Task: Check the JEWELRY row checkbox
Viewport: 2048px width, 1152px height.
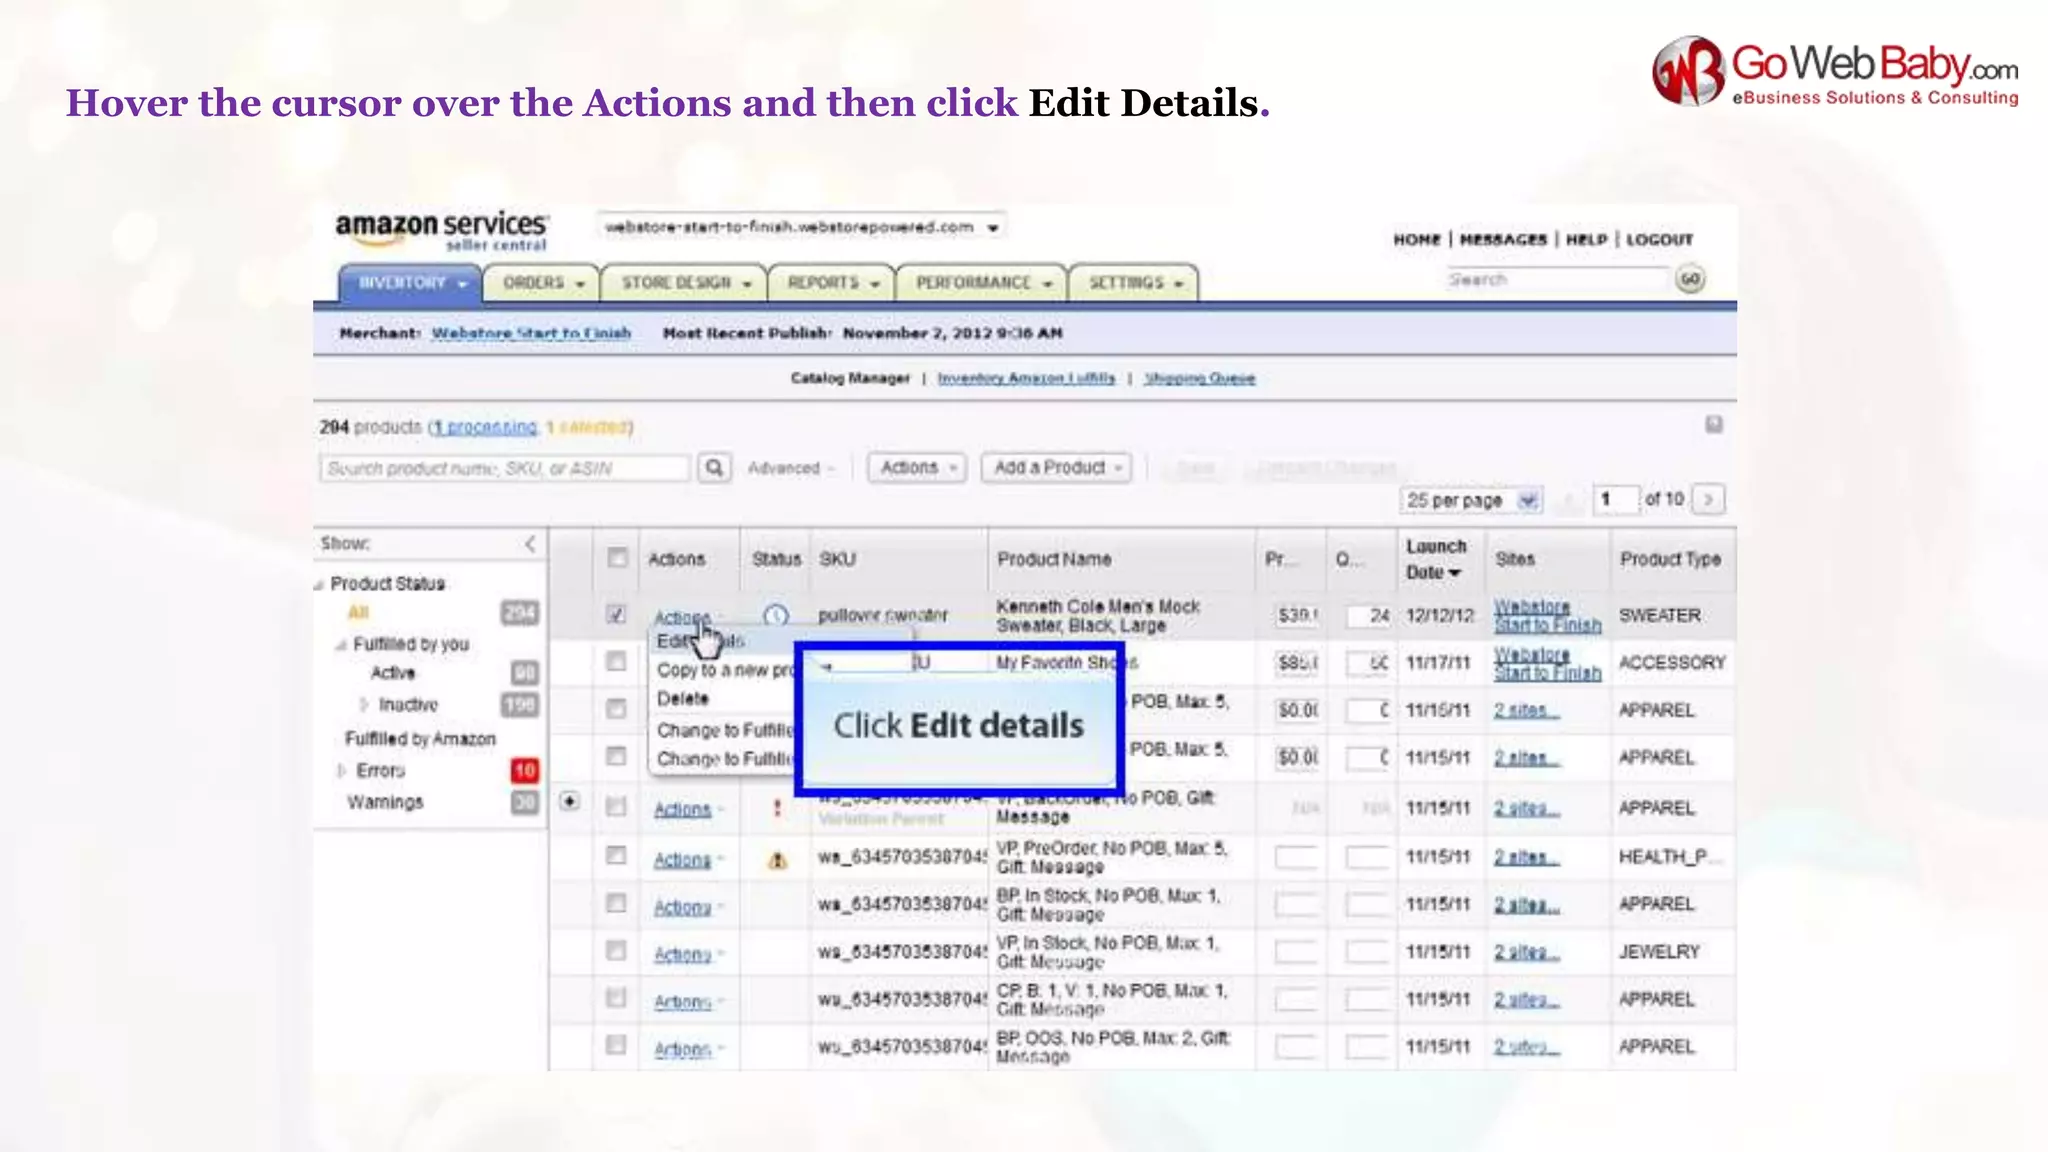Action: click(616, 951)
